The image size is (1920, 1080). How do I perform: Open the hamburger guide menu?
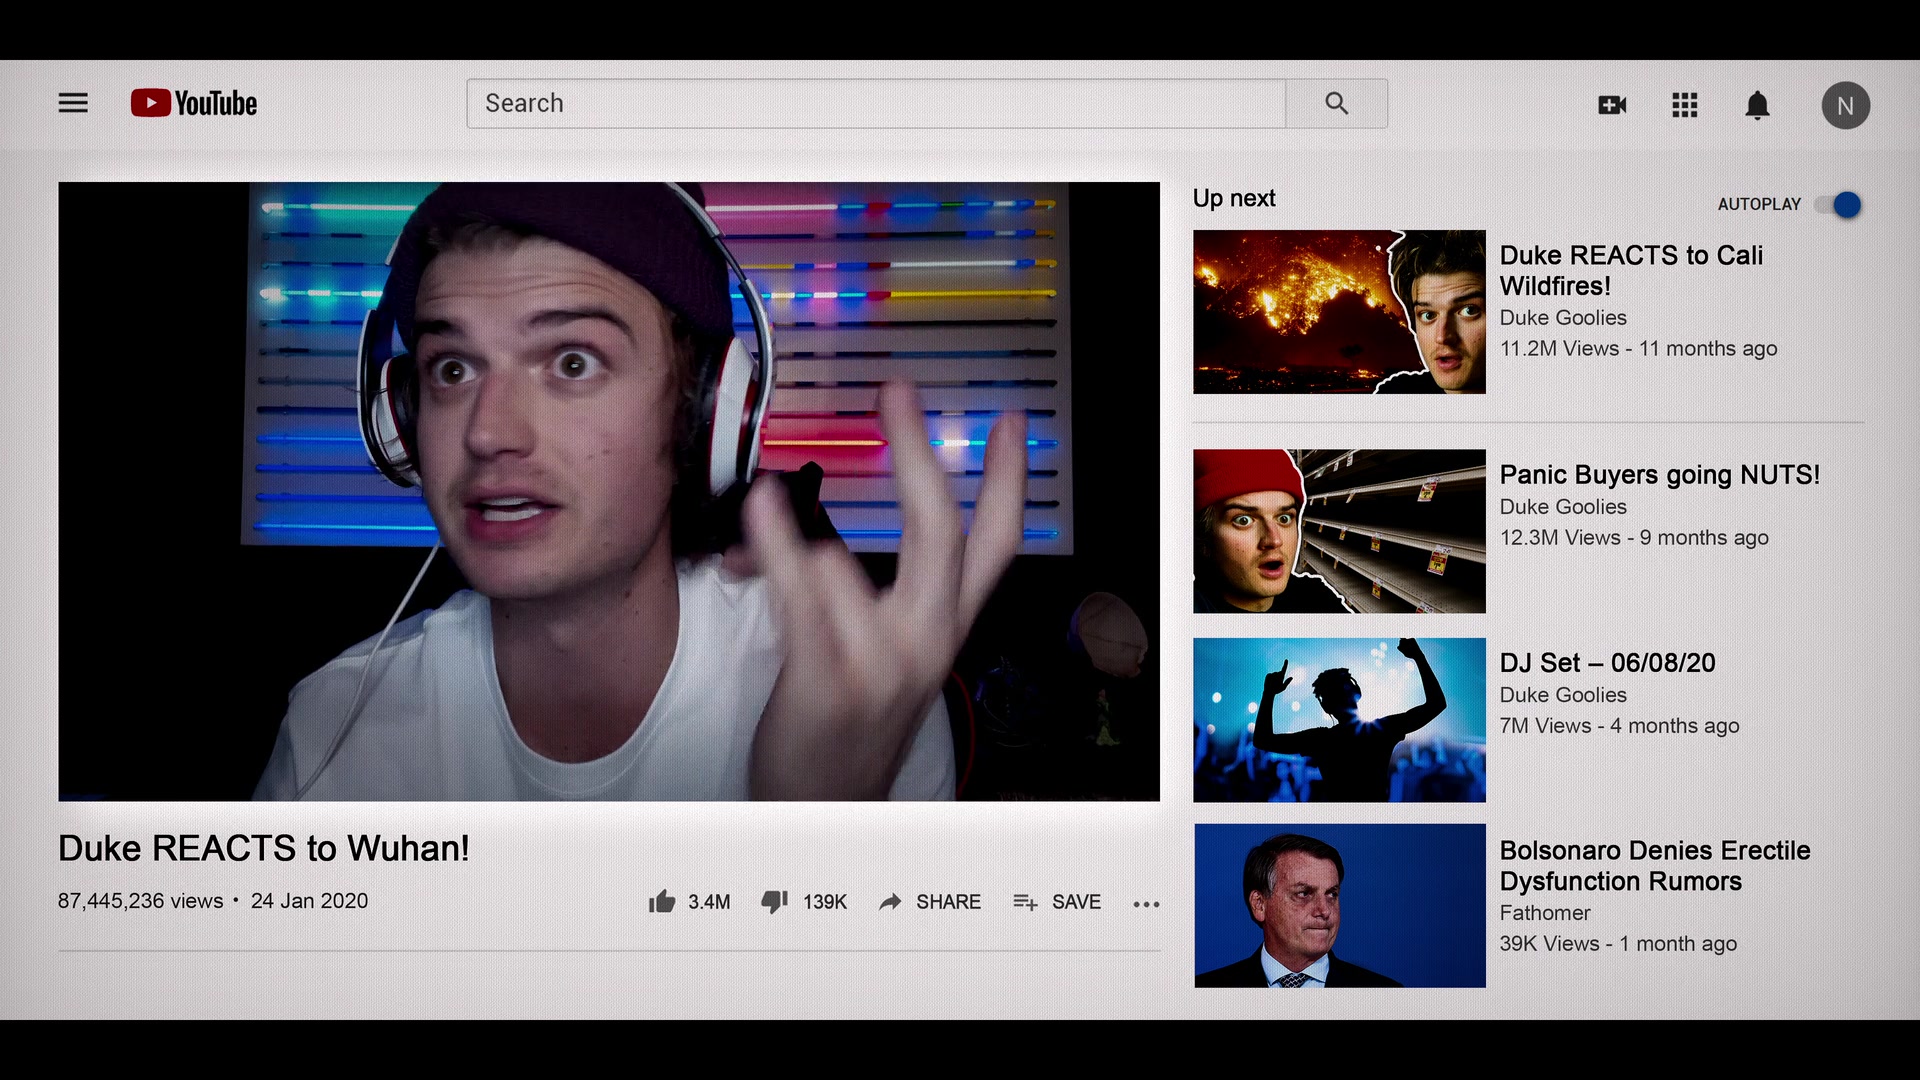(73, 103)
